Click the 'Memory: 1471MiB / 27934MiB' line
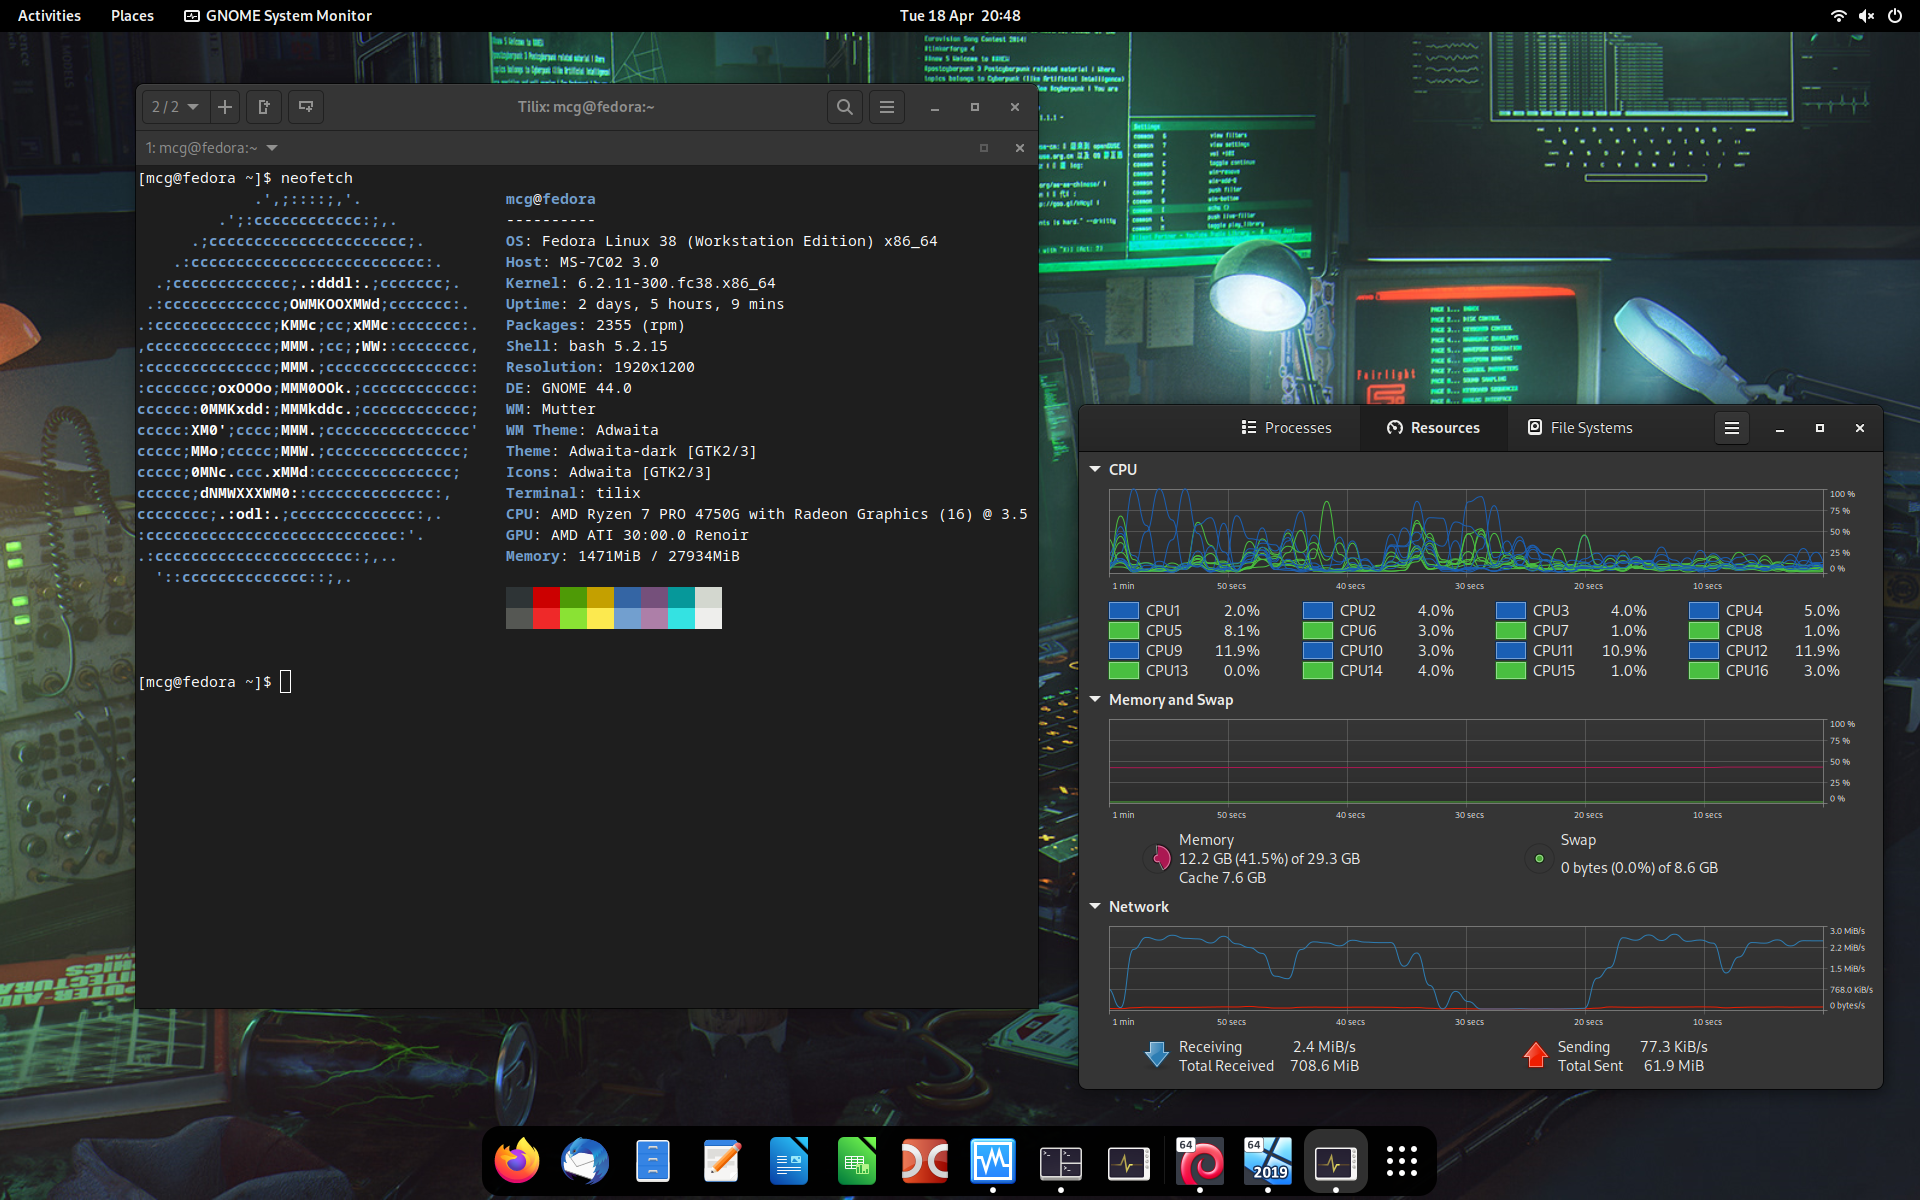Image resolution: width=1920 pixels, height=1200 pixels. point(623,556)
